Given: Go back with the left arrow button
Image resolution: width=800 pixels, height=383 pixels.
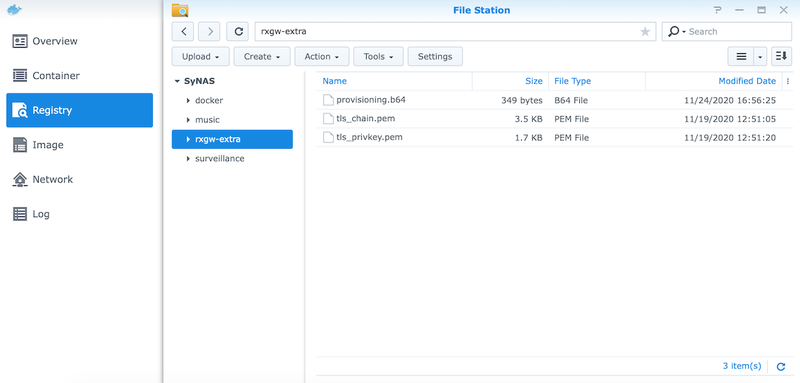Looking at the screenshot, I should [184, 32].
